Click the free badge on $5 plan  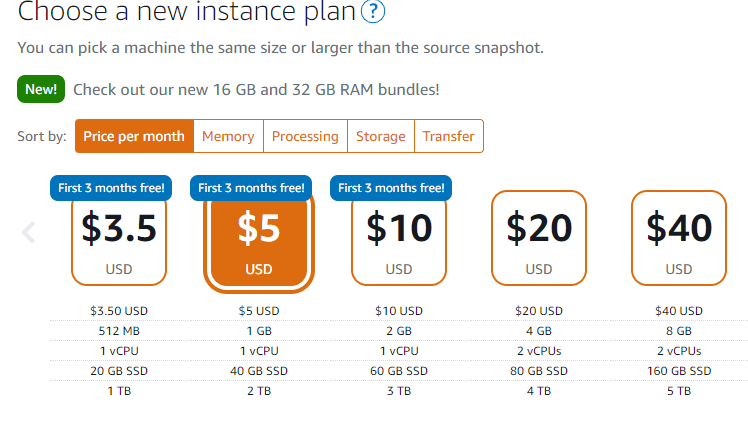[251, 187]
